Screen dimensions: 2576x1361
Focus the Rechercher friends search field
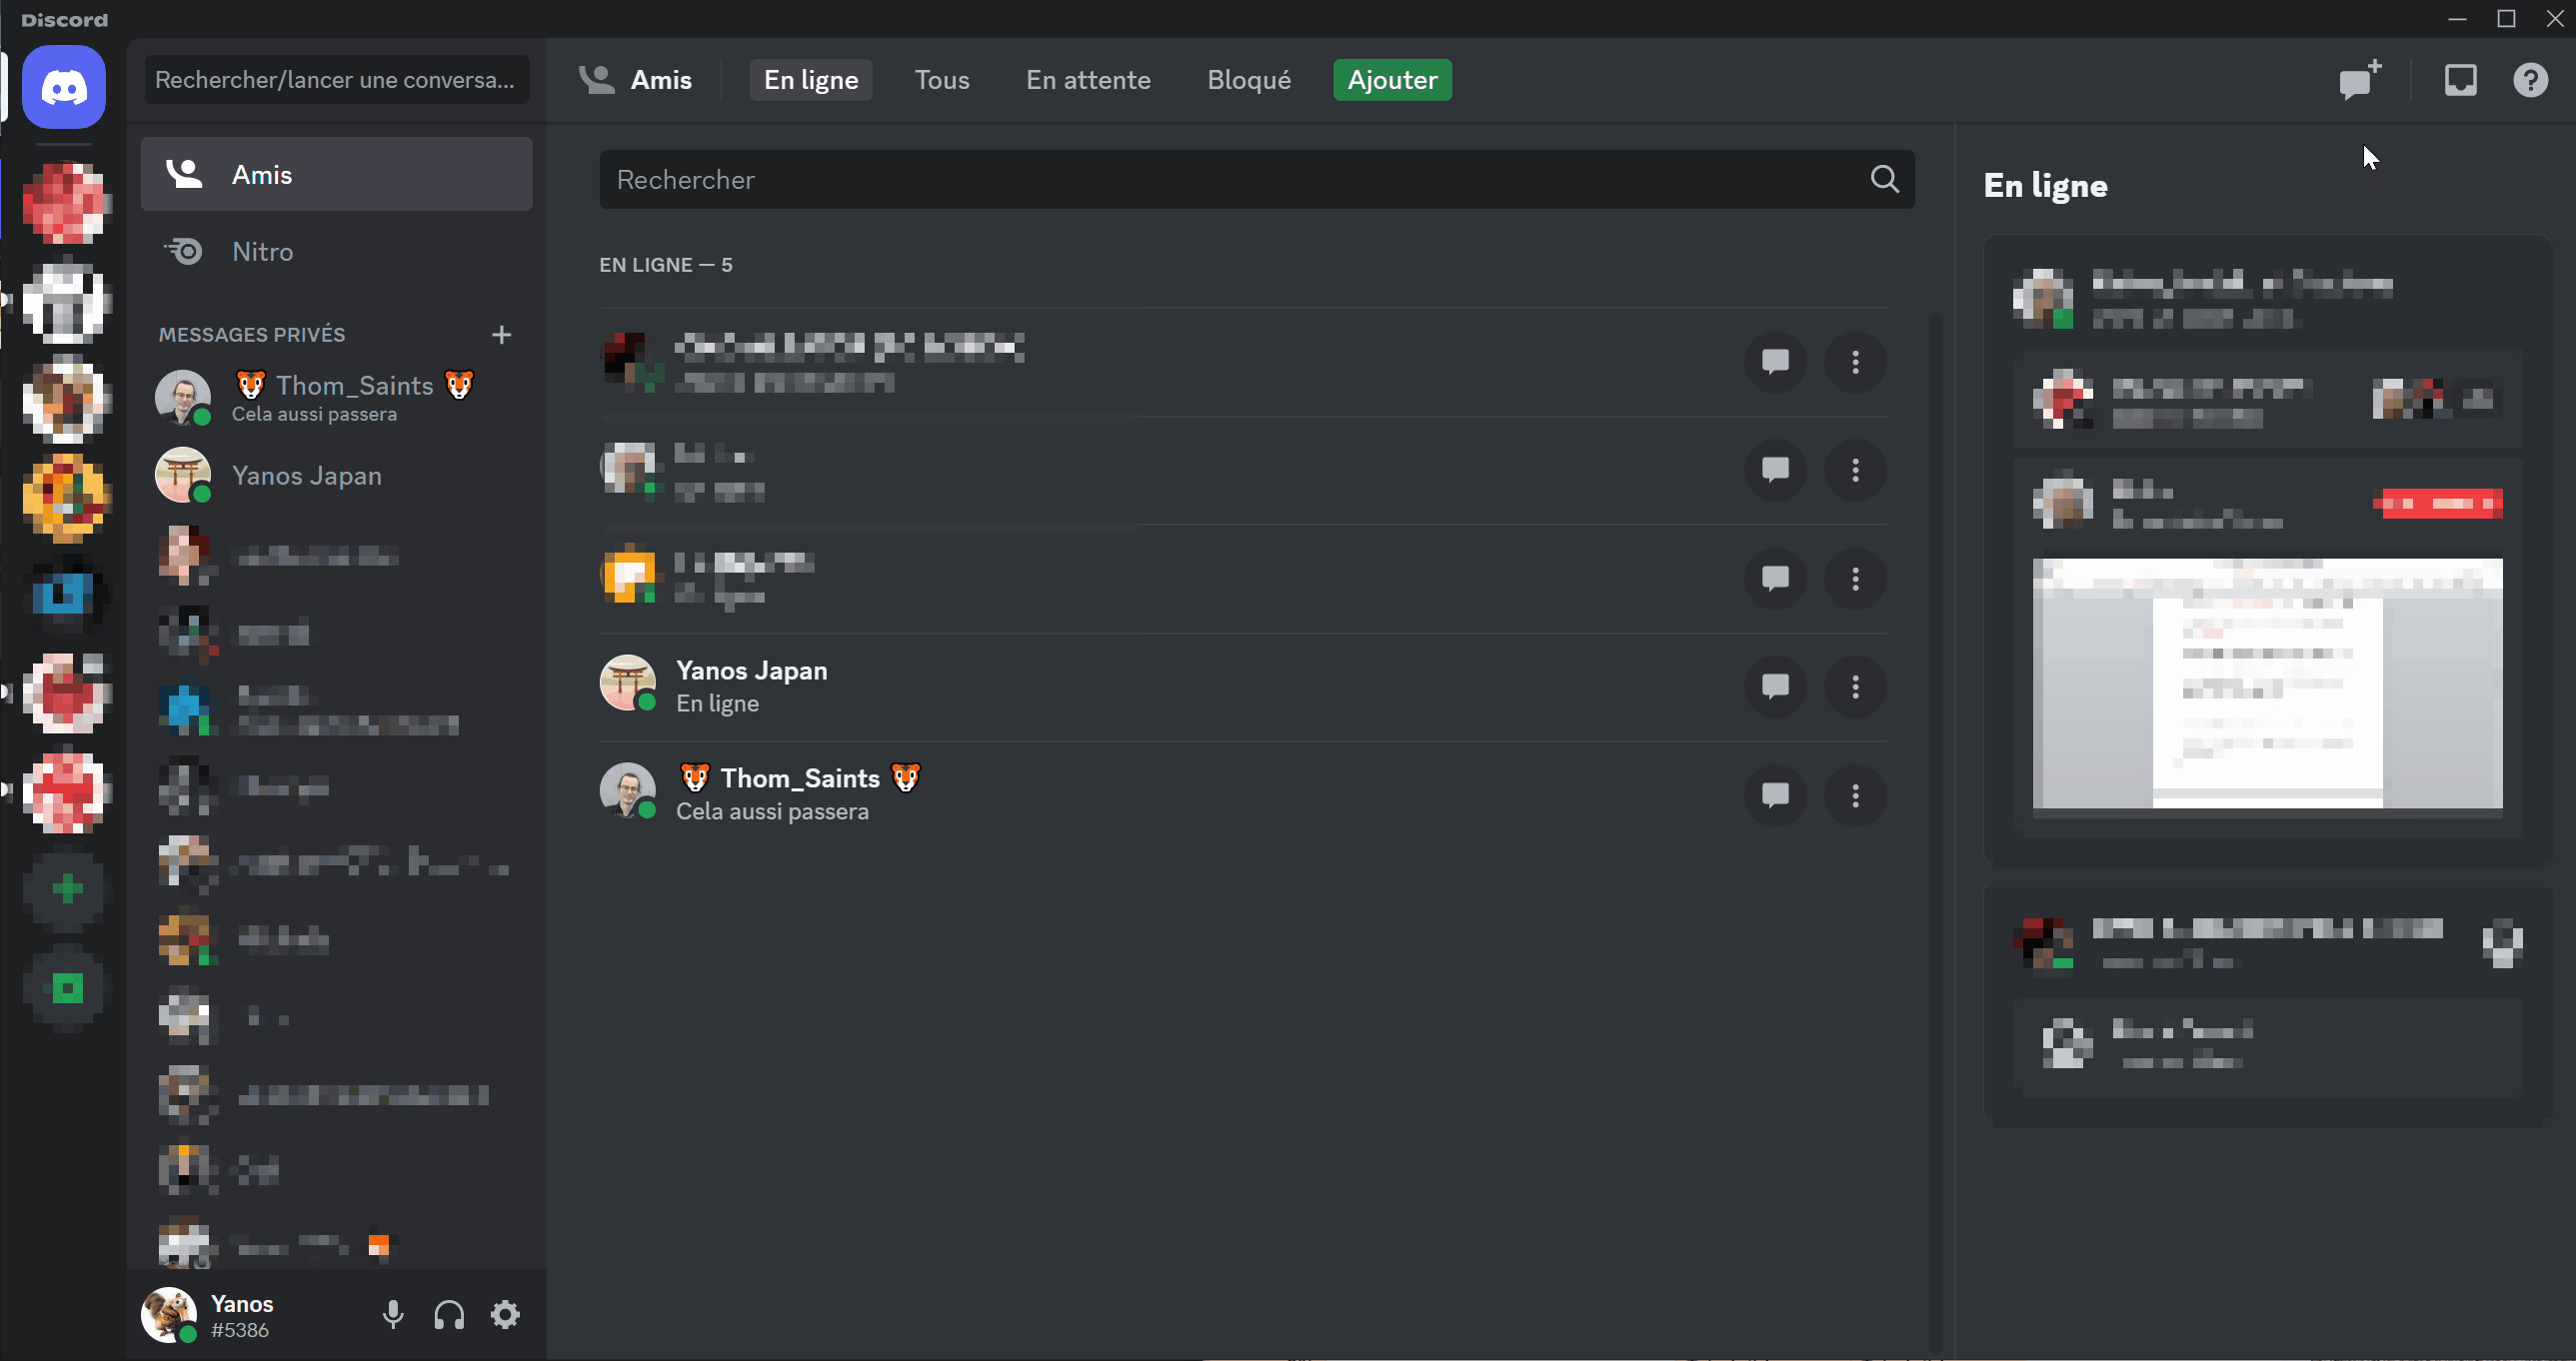tap(1256, 179)
